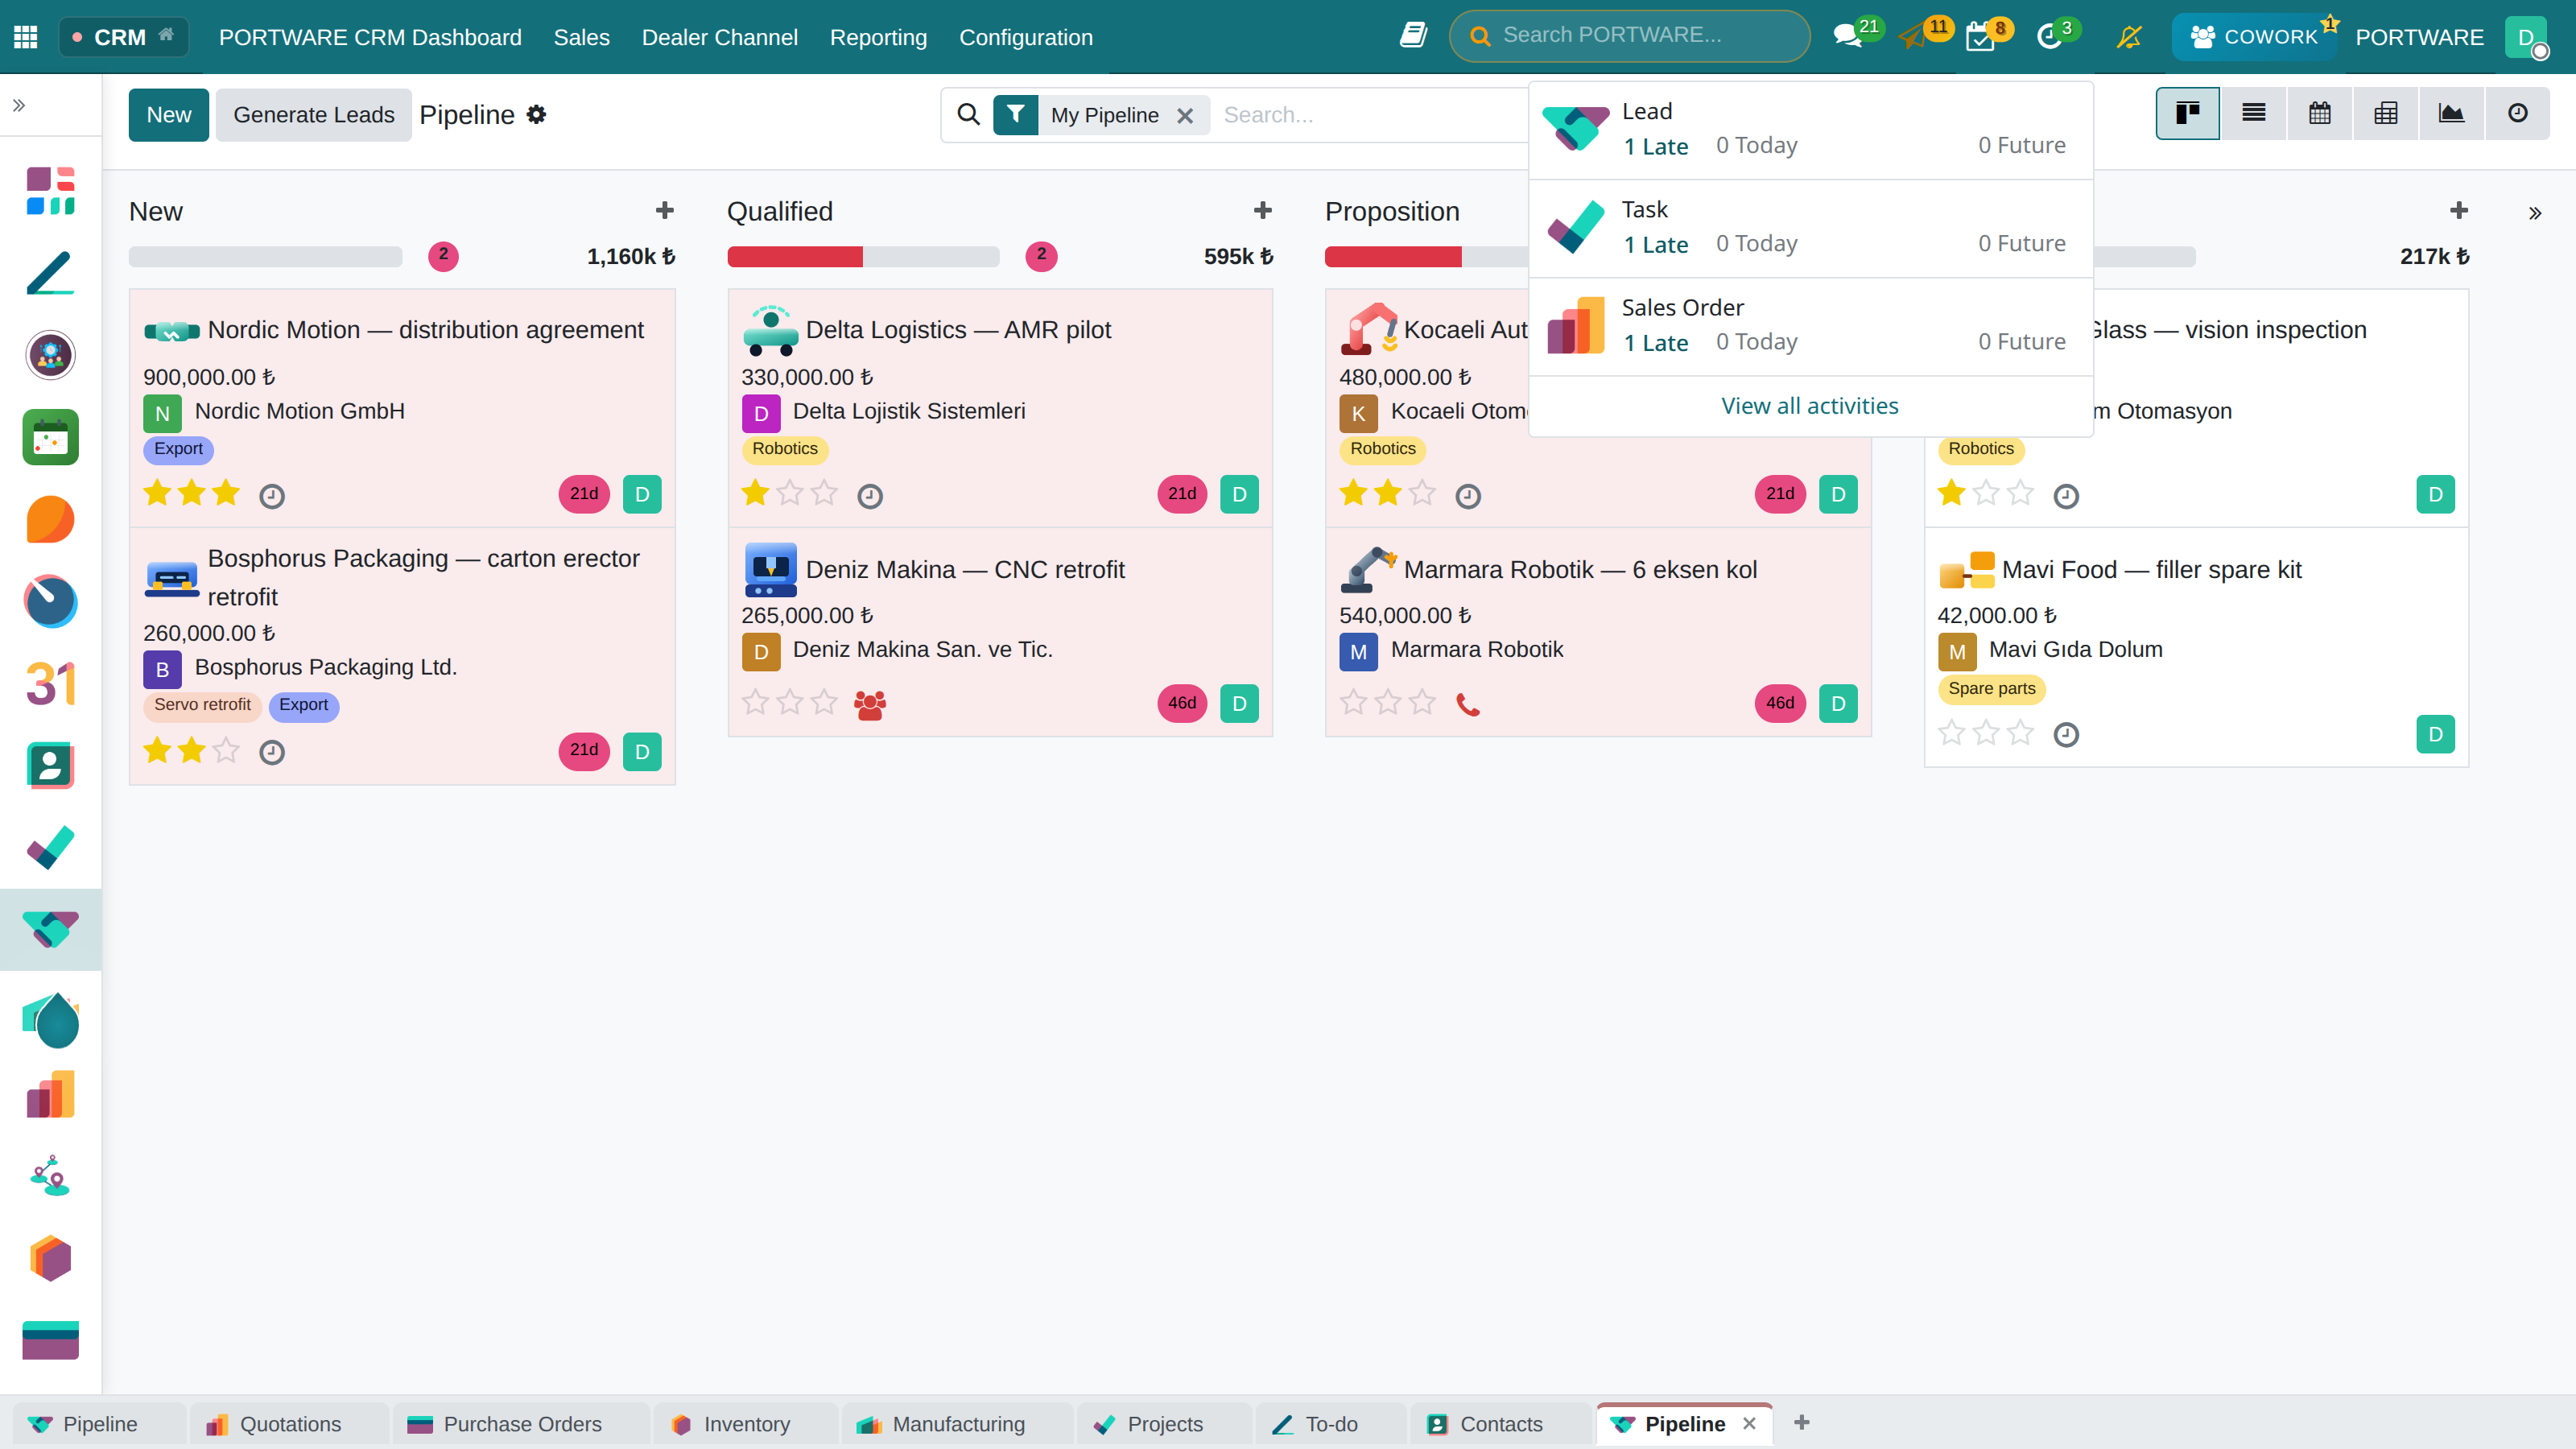Click the muted notifications bell icon
The width and height of the screenshot is (2576, 1449).
click(2129, 37)
